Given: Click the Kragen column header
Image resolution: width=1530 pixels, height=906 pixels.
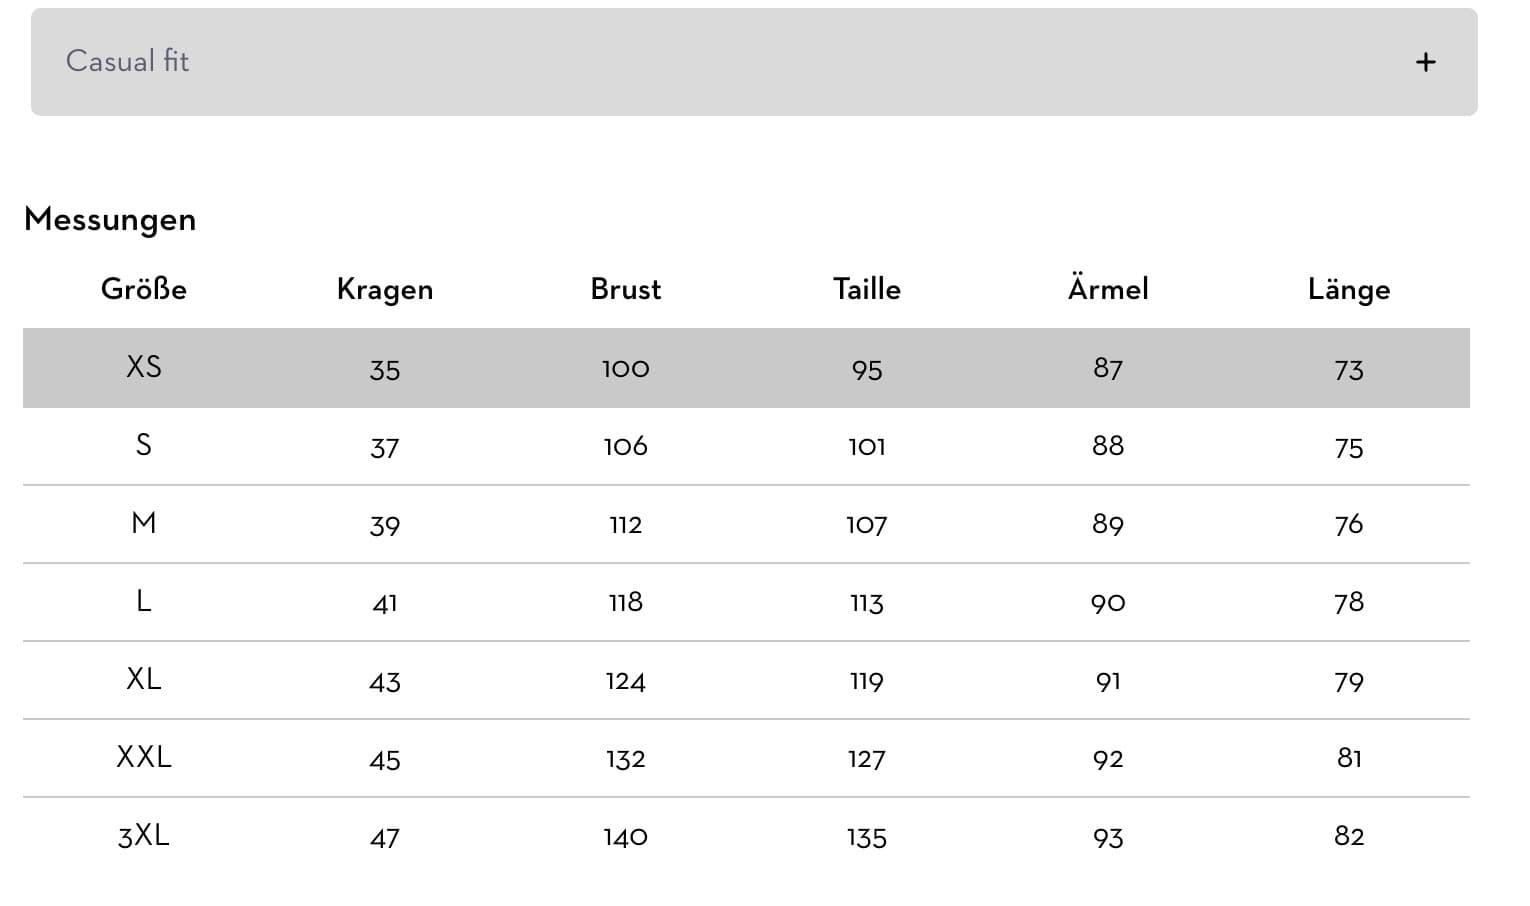Looking at the screenshot, I should point(385,289).
